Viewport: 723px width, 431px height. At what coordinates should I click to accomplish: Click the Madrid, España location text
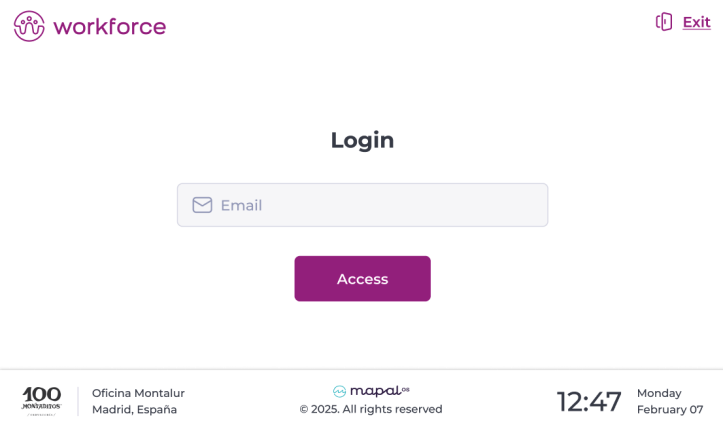134,409
